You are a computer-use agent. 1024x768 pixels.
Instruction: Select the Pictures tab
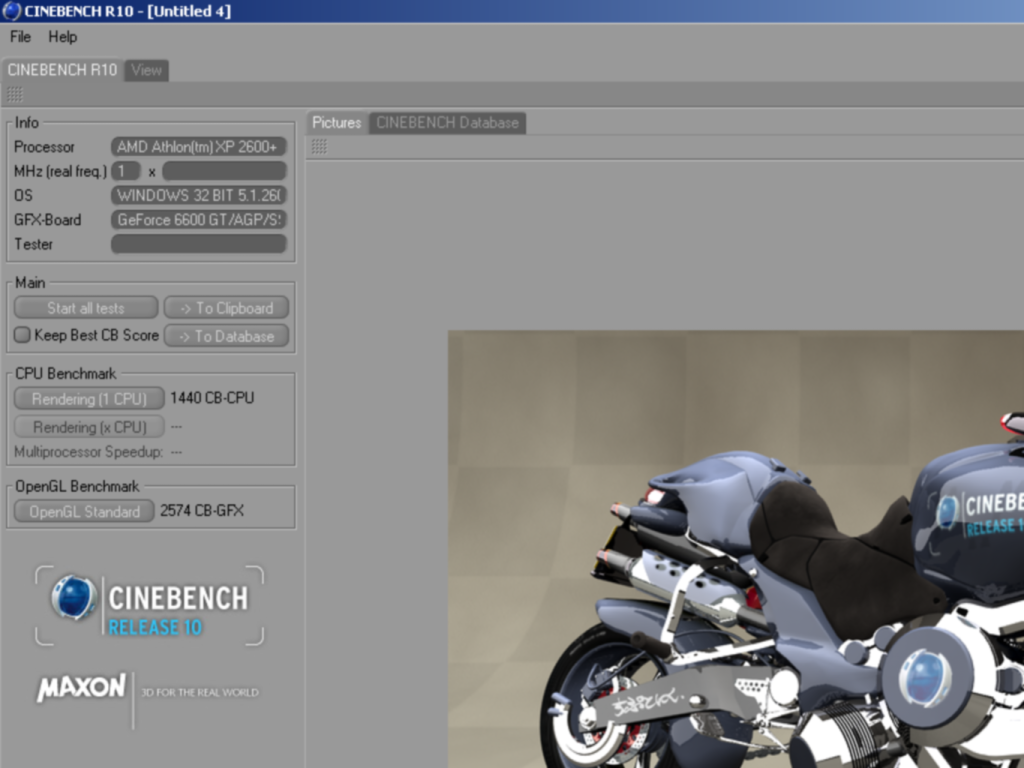(337, 123)
